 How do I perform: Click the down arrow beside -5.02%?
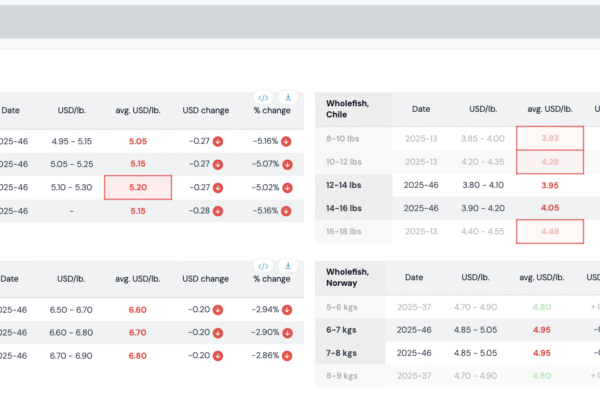click(x=287, y=188)
